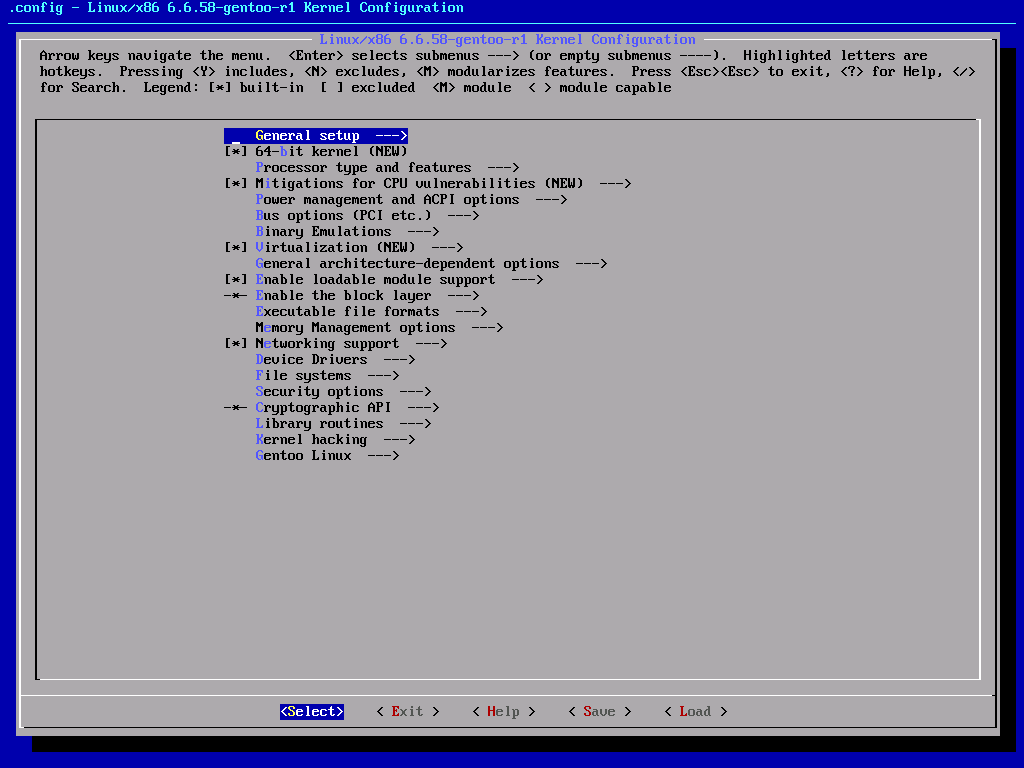Expand the Virtualization submenu arrow
This screenshot has width=1024, height=768.
(x=447, y=248)
